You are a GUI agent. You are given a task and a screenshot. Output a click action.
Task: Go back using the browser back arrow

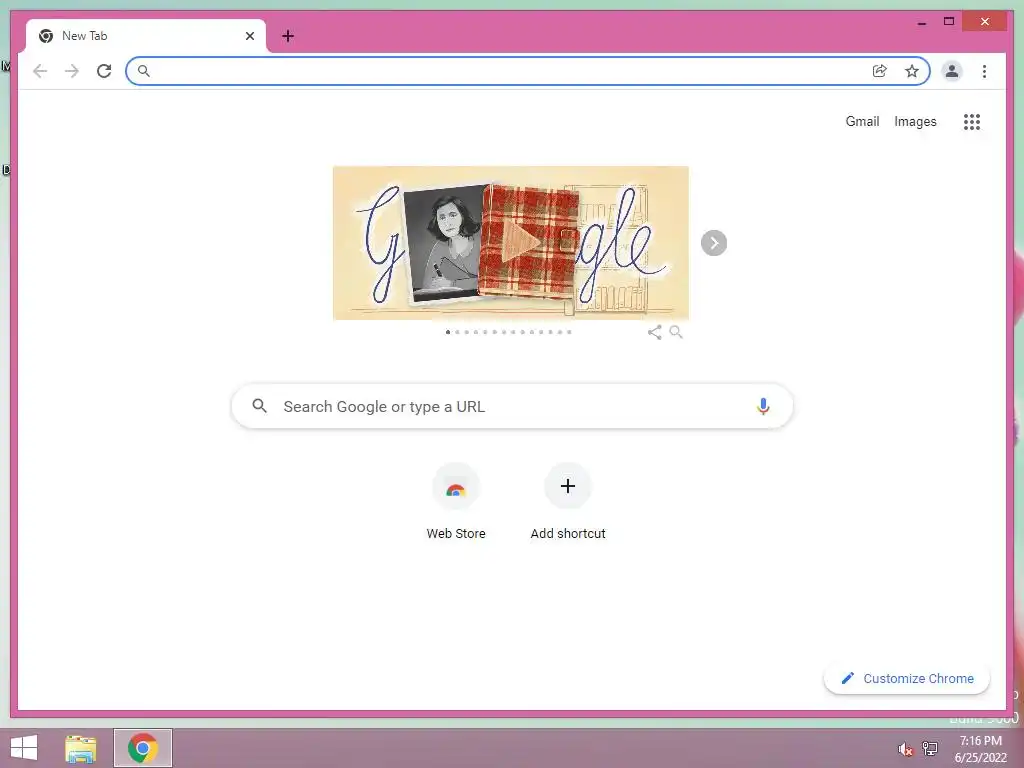click(x=40, y=71)
